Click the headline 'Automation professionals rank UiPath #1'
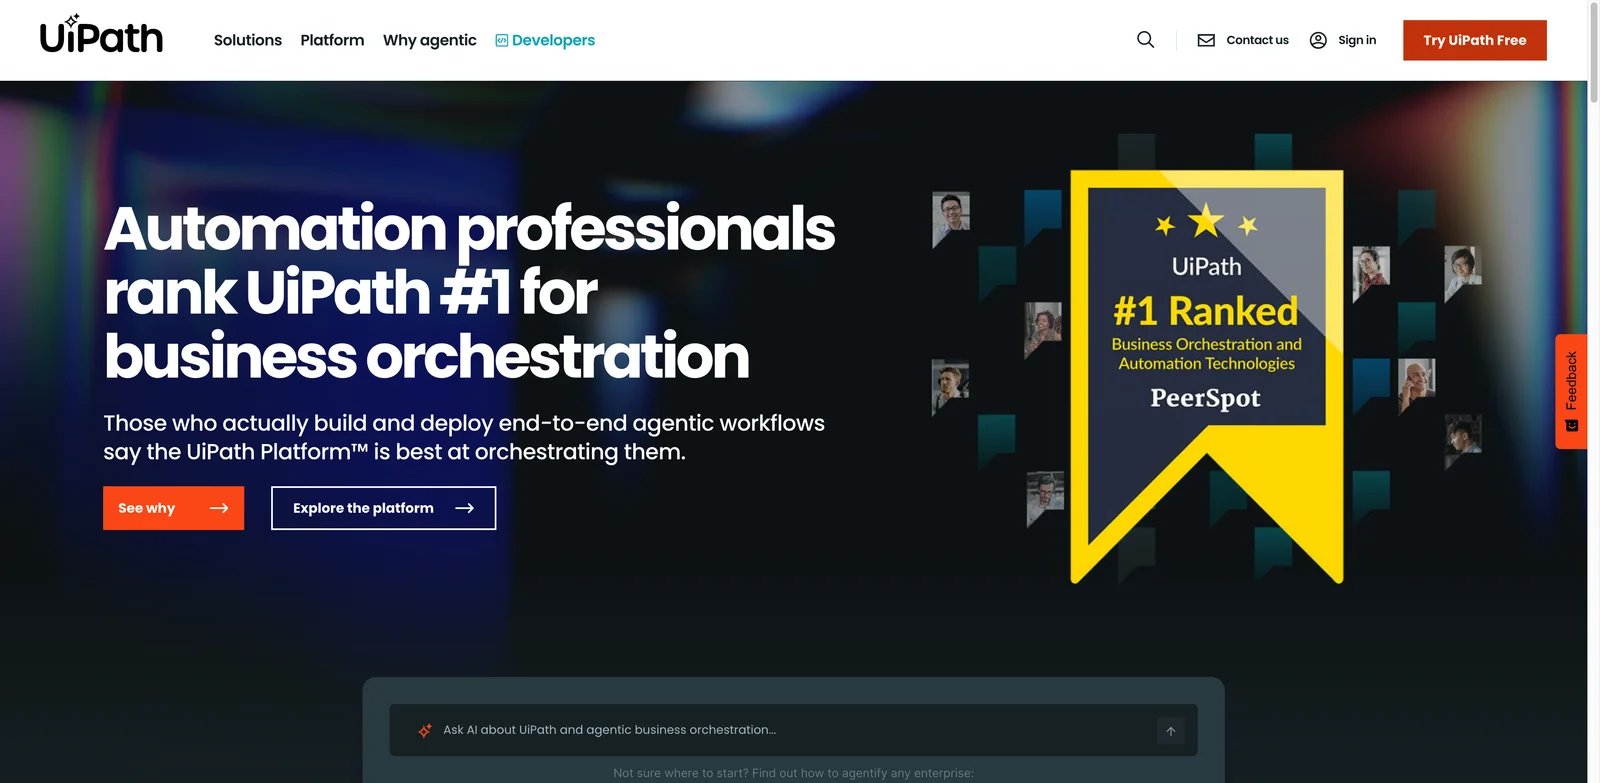The image size is (1600, 783). pos(469,291)
